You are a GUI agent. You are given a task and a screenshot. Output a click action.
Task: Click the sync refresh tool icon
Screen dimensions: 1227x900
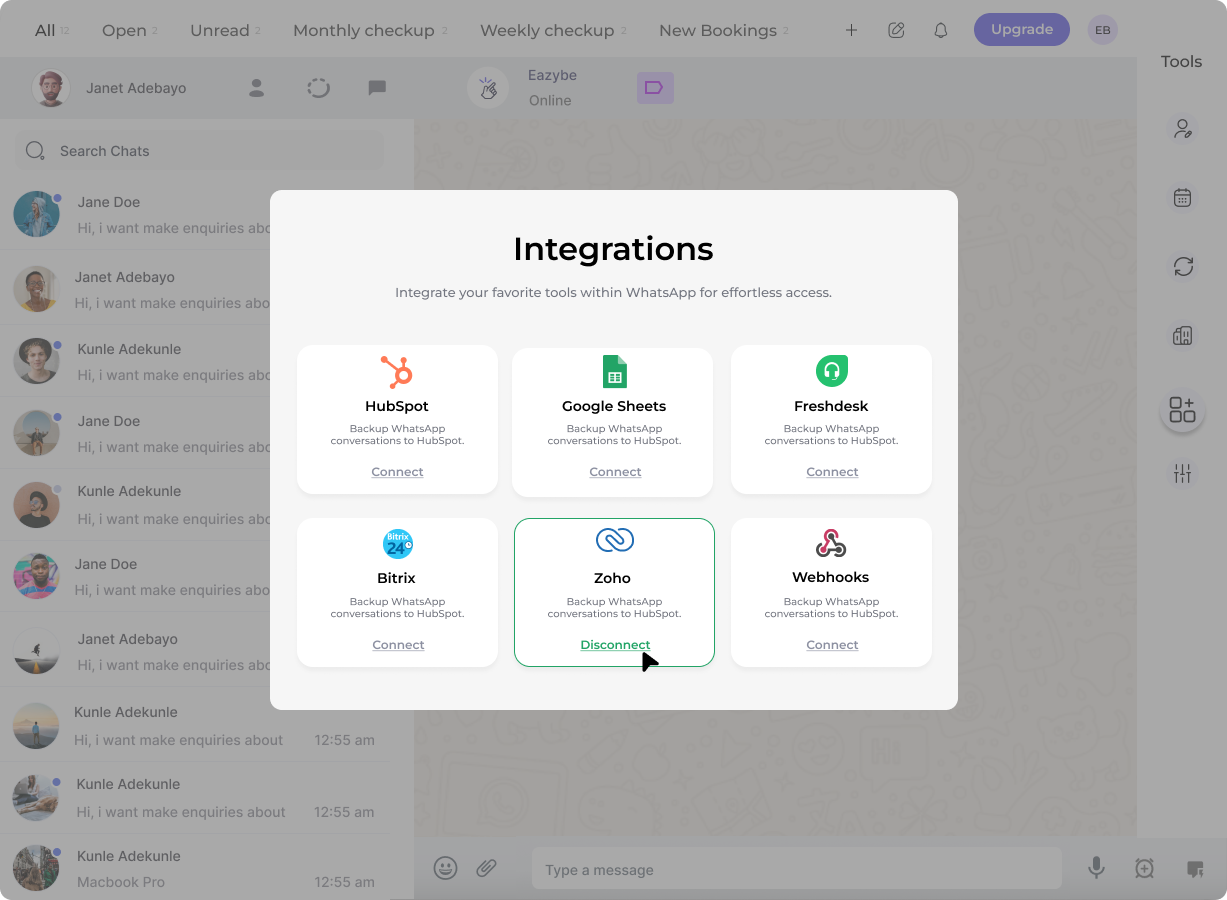[1183, 266]
